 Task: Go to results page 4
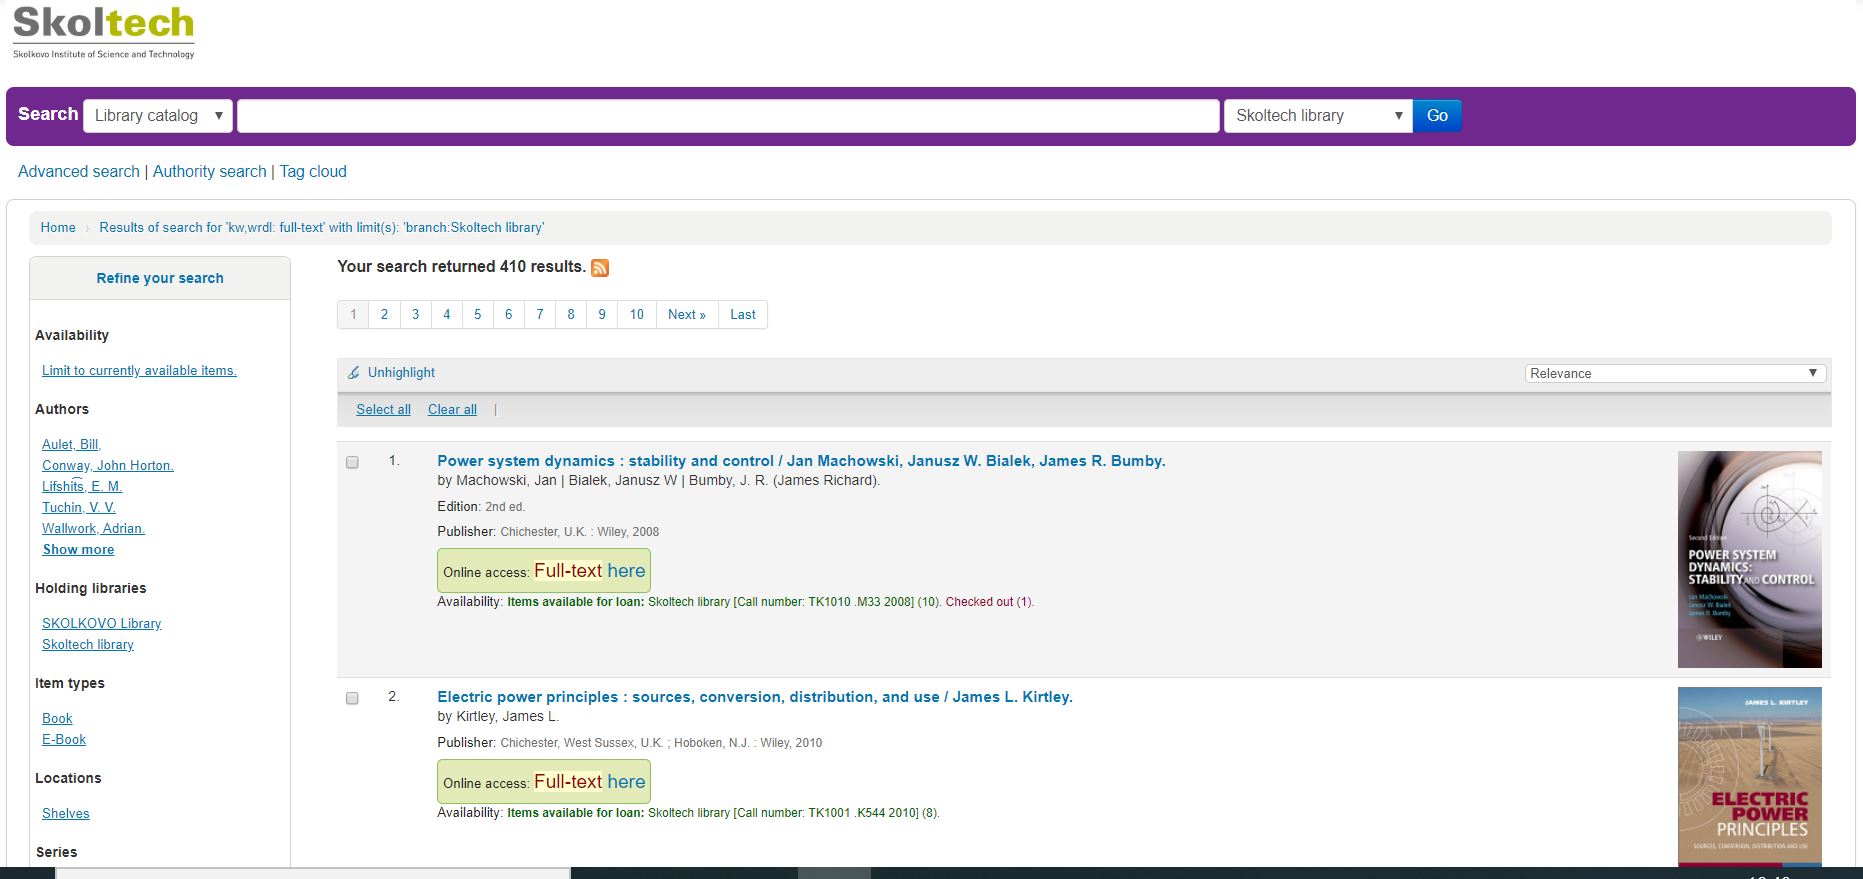[446, 314]
